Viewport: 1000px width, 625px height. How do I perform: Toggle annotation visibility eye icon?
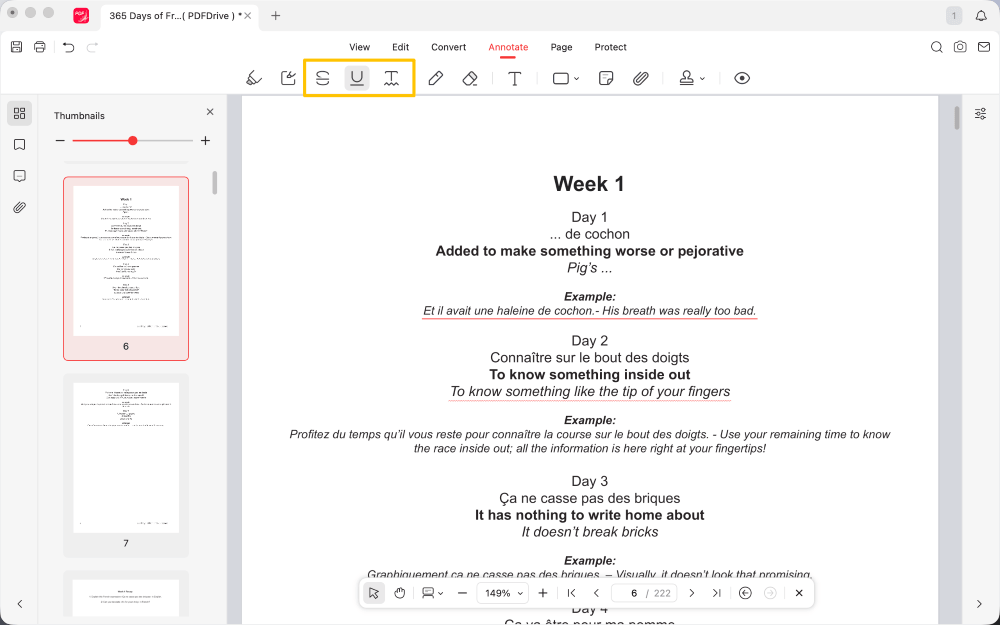coord(741,78)
